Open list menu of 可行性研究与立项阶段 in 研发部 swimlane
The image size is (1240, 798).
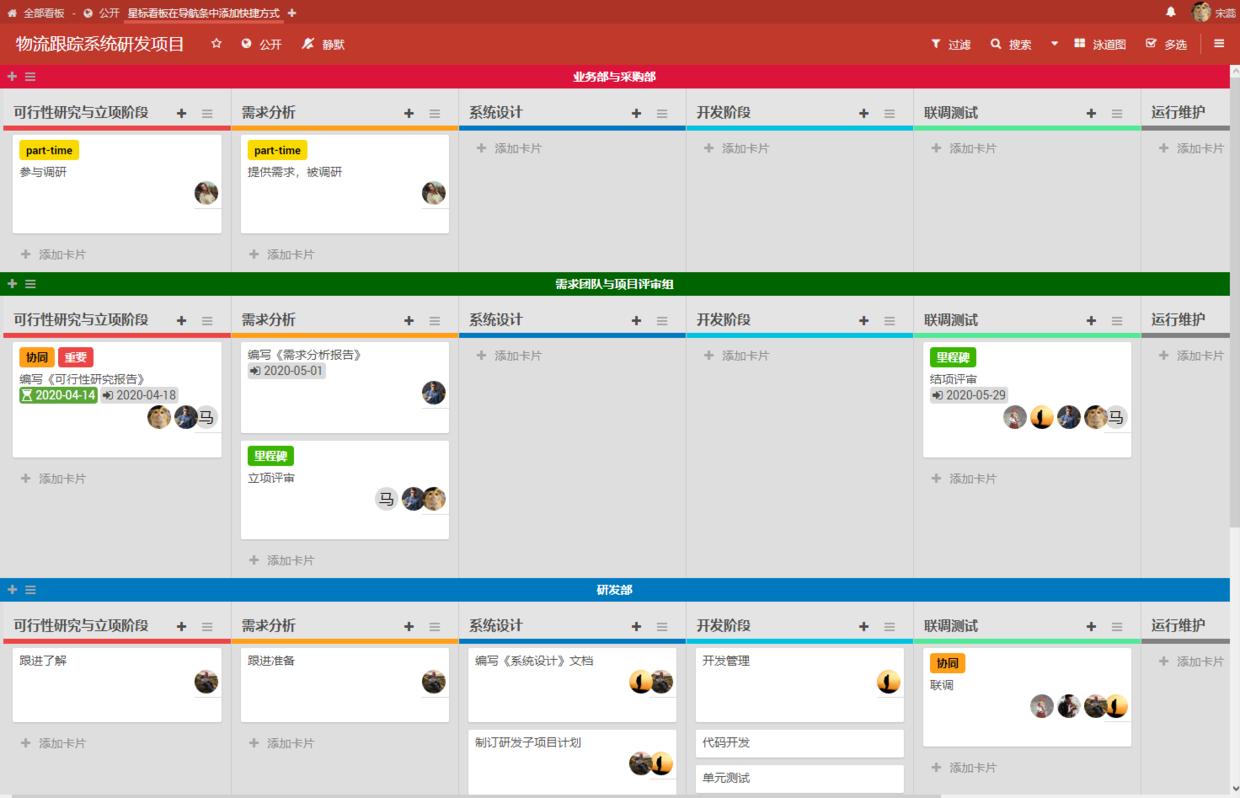(x=207, y=627)
